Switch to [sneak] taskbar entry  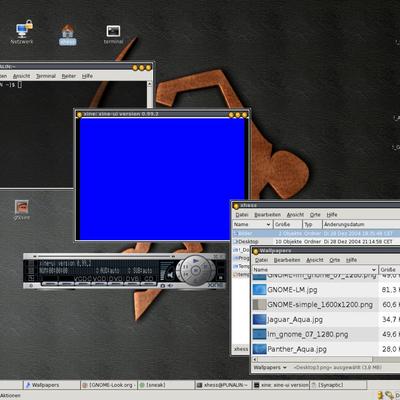point(166,385)
